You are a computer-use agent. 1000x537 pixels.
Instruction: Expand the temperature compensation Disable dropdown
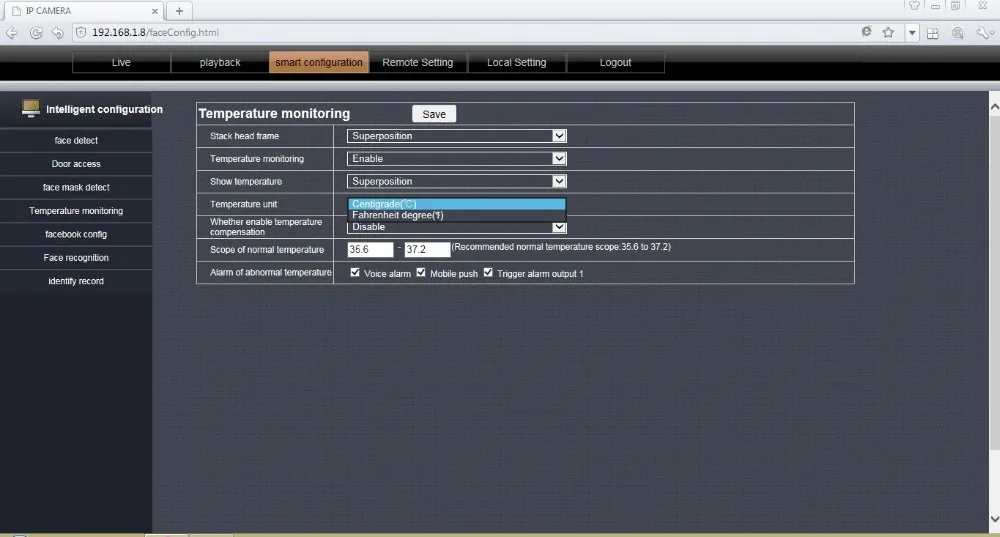[x=559, y=227]
